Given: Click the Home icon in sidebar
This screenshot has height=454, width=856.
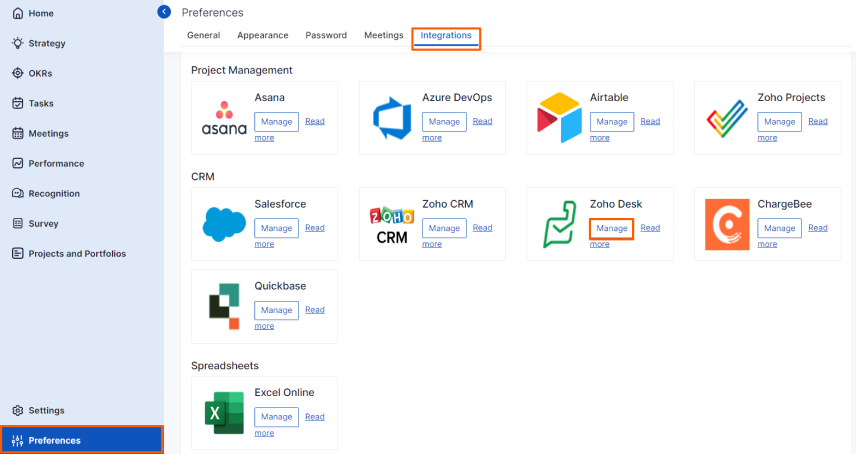Looking at the screenshot, I should [x=17, y=13].
